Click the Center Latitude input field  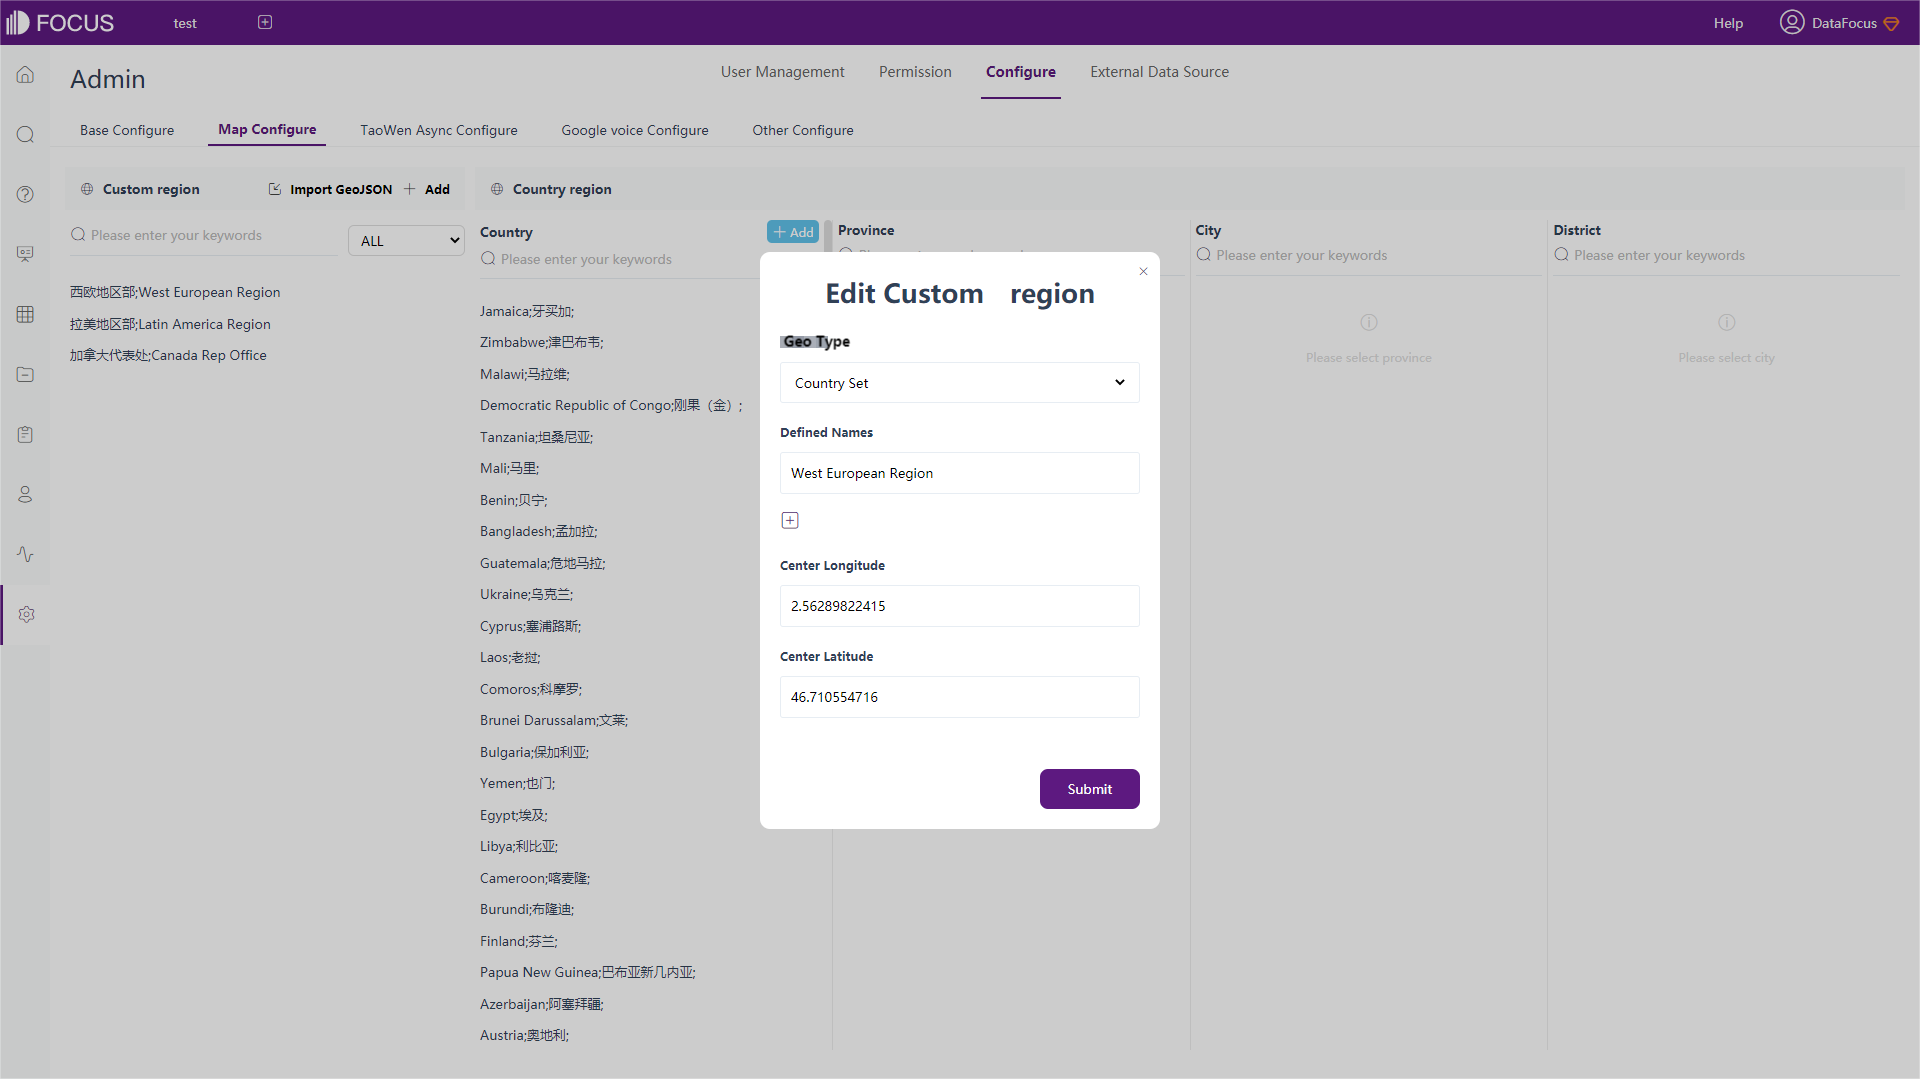[959, 697]
